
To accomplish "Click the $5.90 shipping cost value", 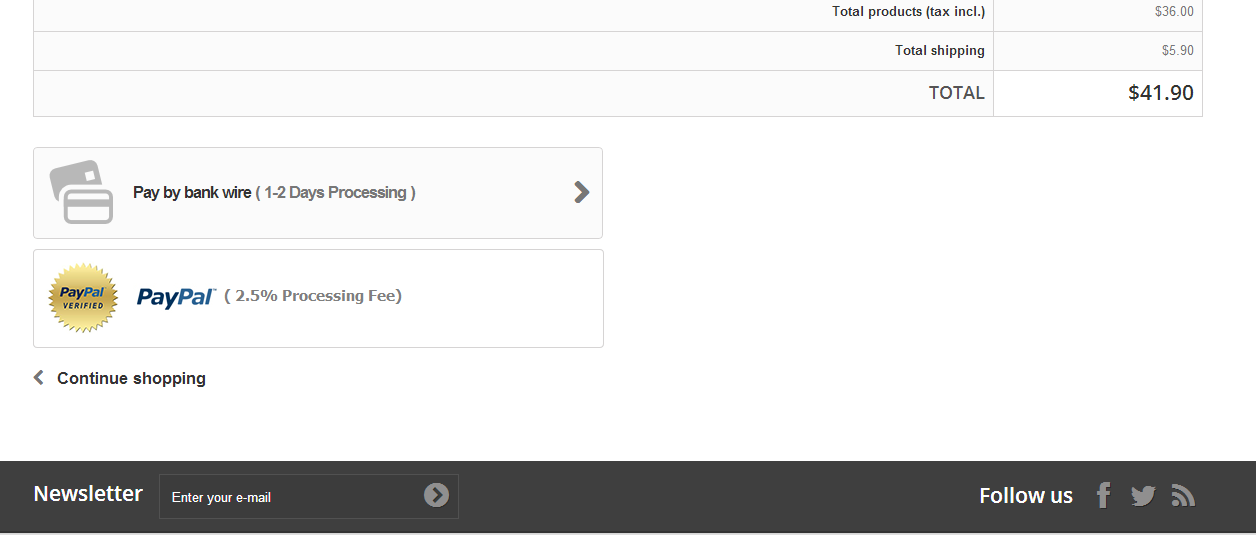I will (1177, 50).
